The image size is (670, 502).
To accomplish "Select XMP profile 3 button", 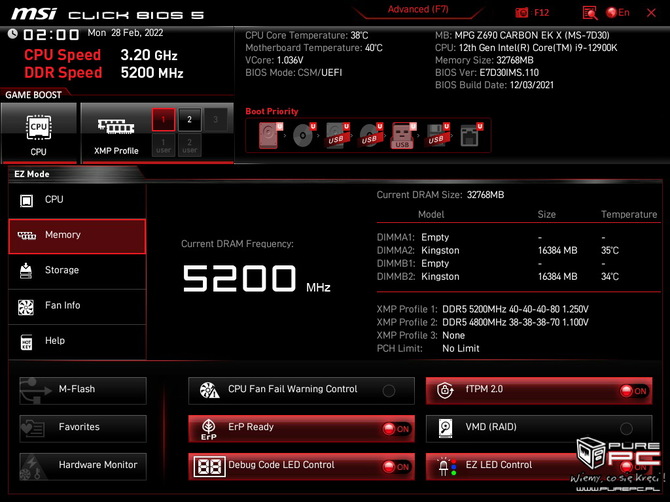I will pos(215,120).
